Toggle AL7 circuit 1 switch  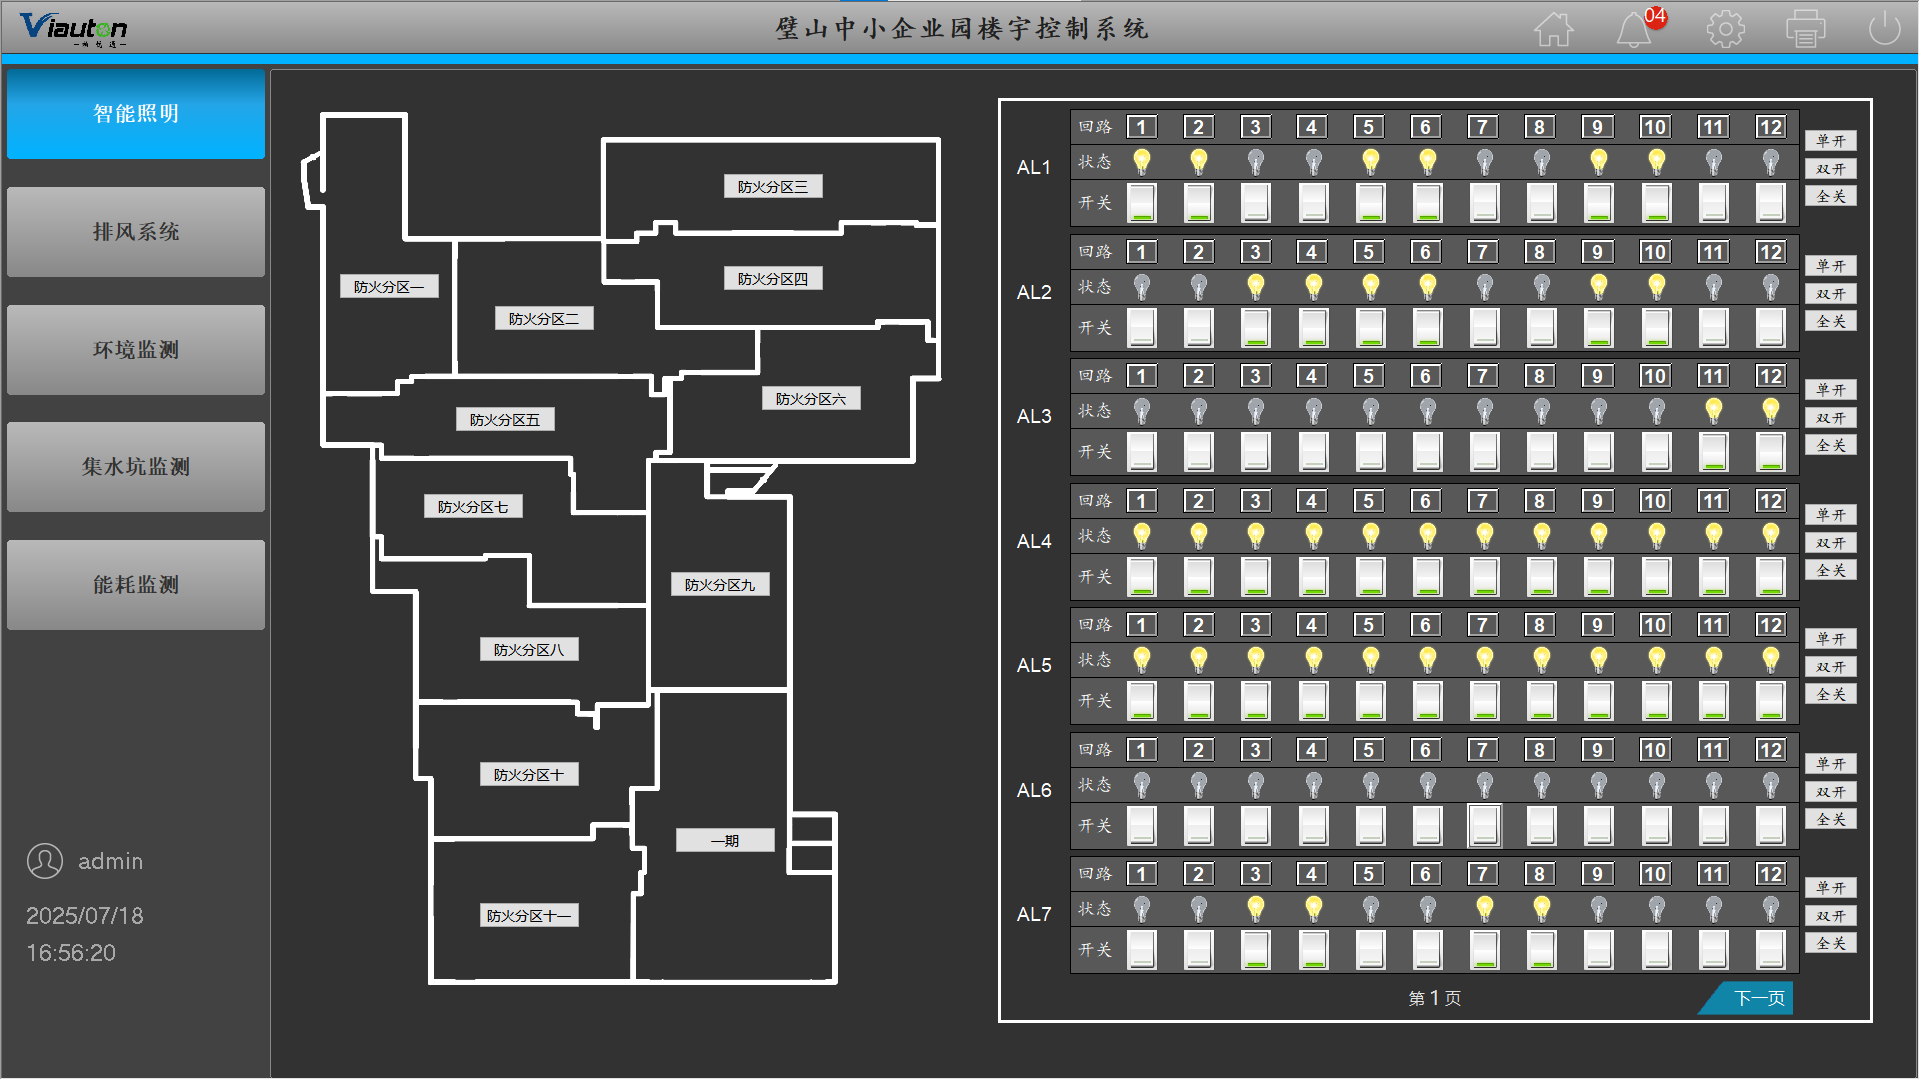1141,950
